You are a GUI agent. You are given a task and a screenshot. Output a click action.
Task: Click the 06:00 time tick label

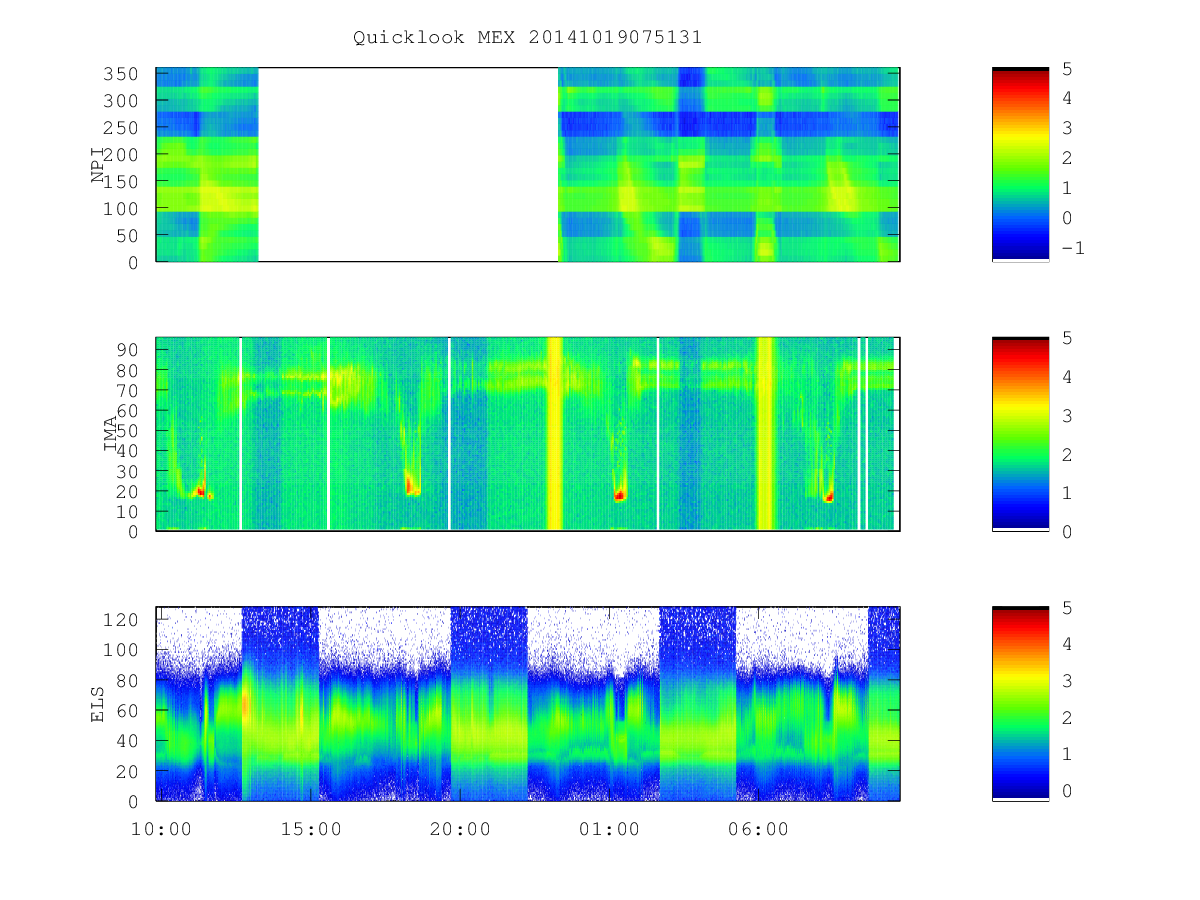tap(760, 829)
